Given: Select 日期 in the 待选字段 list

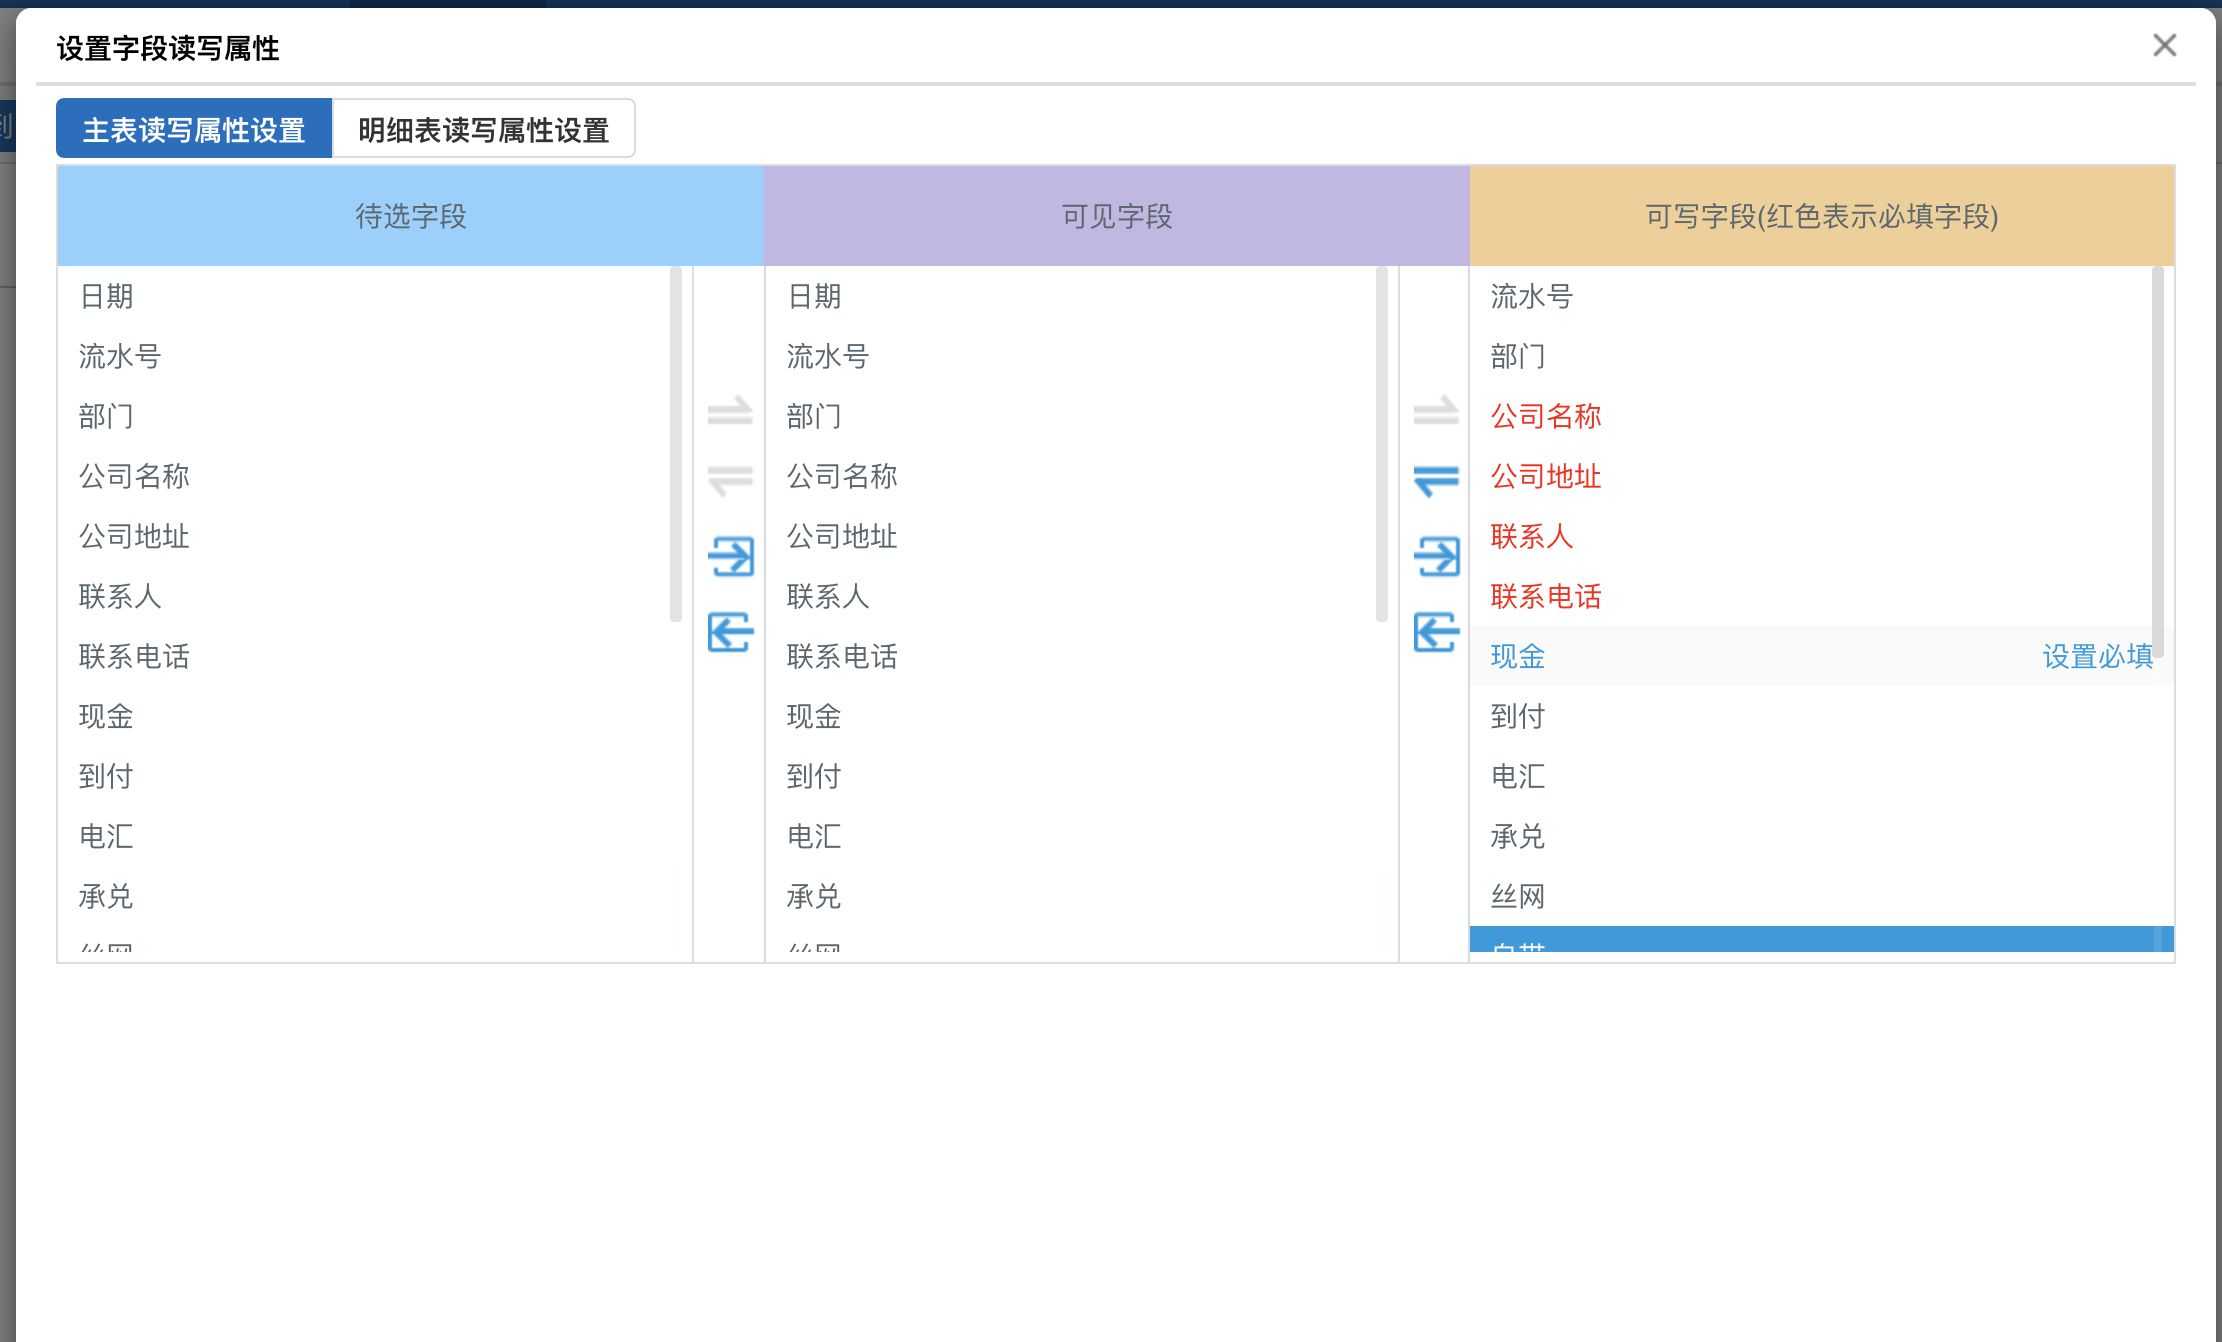Looking at the screenshot, I should [x=106, y=296].
